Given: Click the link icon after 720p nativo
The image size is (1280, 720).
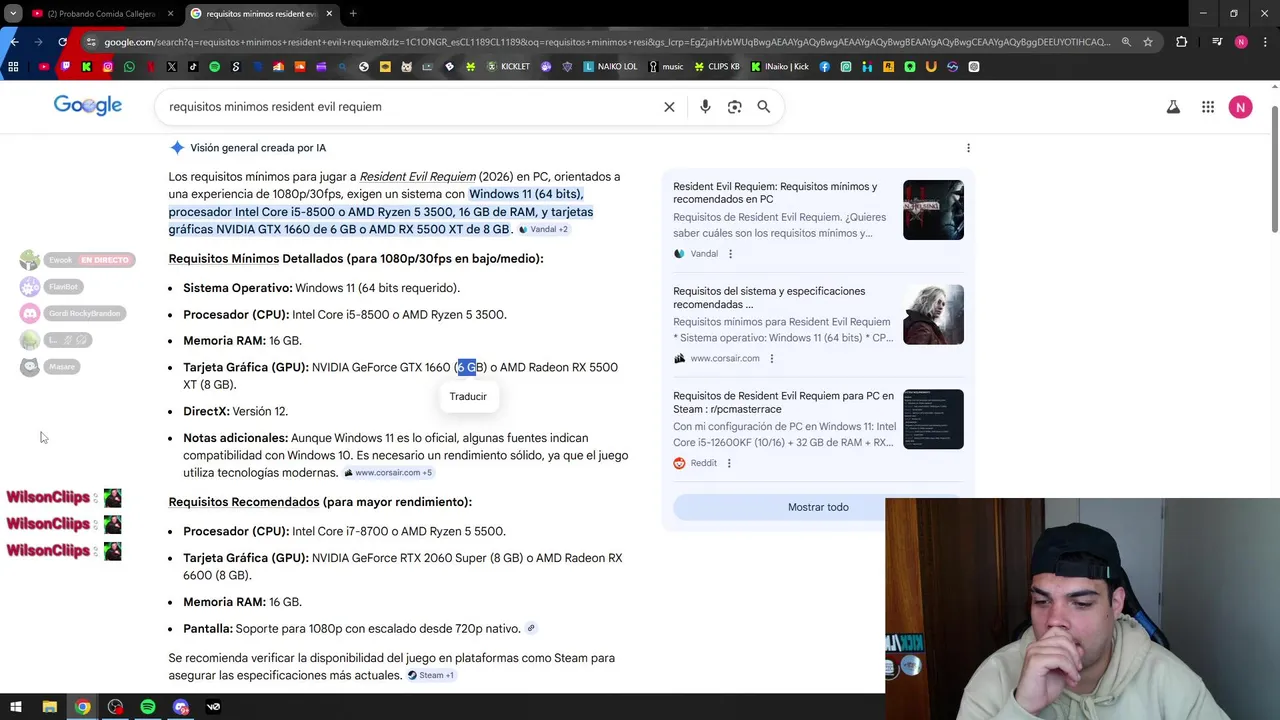Looking at the screenshot, I should click(x=531, y=629).
